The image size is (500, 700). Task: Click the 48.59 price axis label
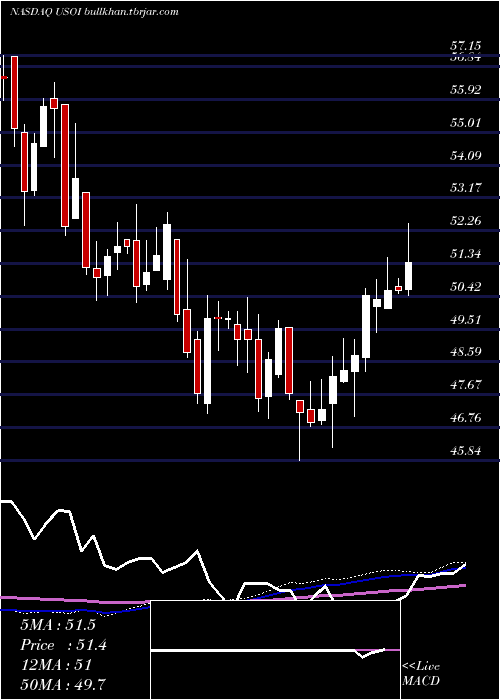click(x=466, y=352)
